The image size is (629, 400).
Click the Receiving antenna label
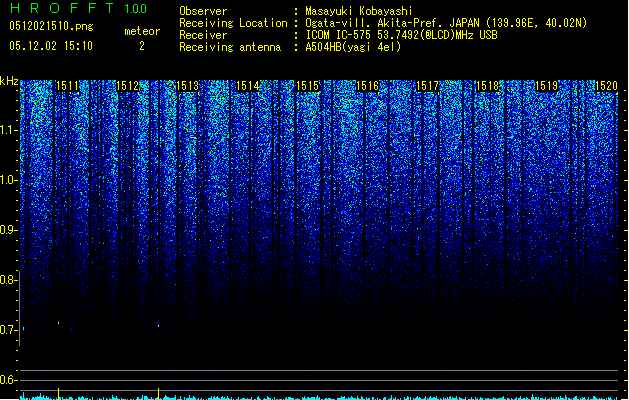click(230, 47)
